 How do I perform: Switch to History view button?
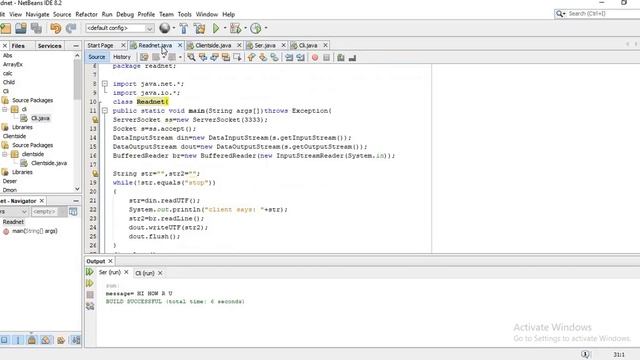pos(122,57)
